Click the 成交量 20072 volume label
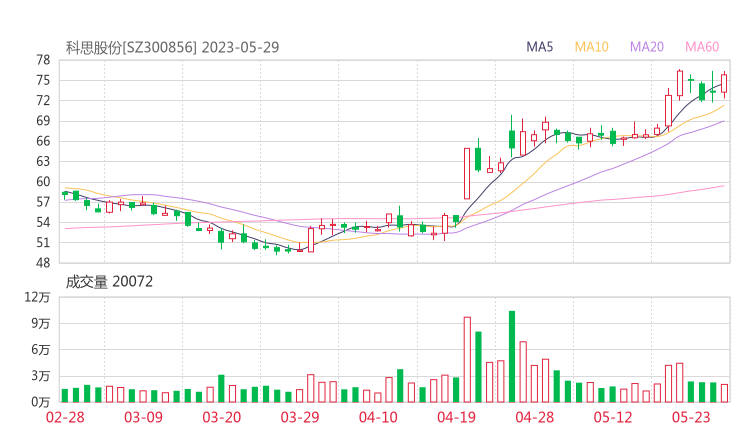This screenshot has height=440, width=740. (x=109, y=282)
